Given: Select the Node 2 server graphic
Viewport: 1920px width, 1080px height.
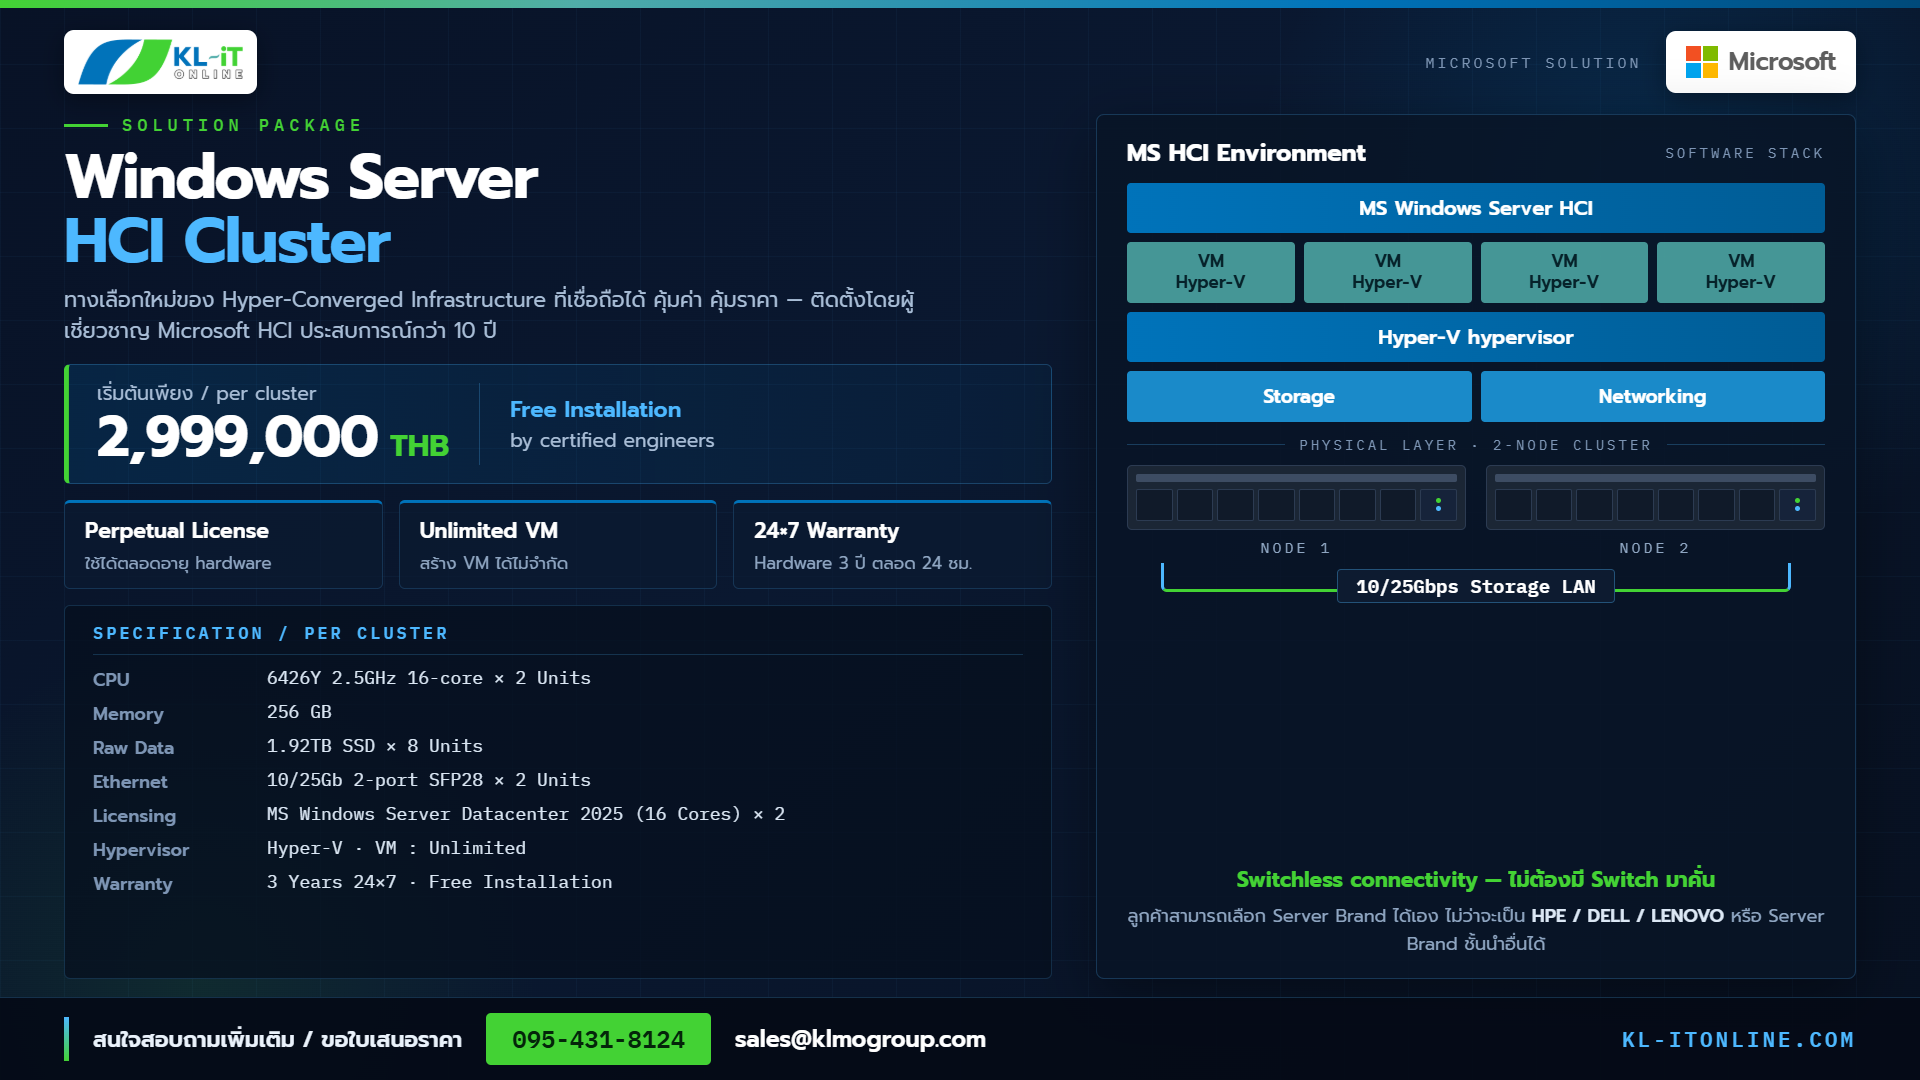Looking at the screenshot, I should 1655,497.
